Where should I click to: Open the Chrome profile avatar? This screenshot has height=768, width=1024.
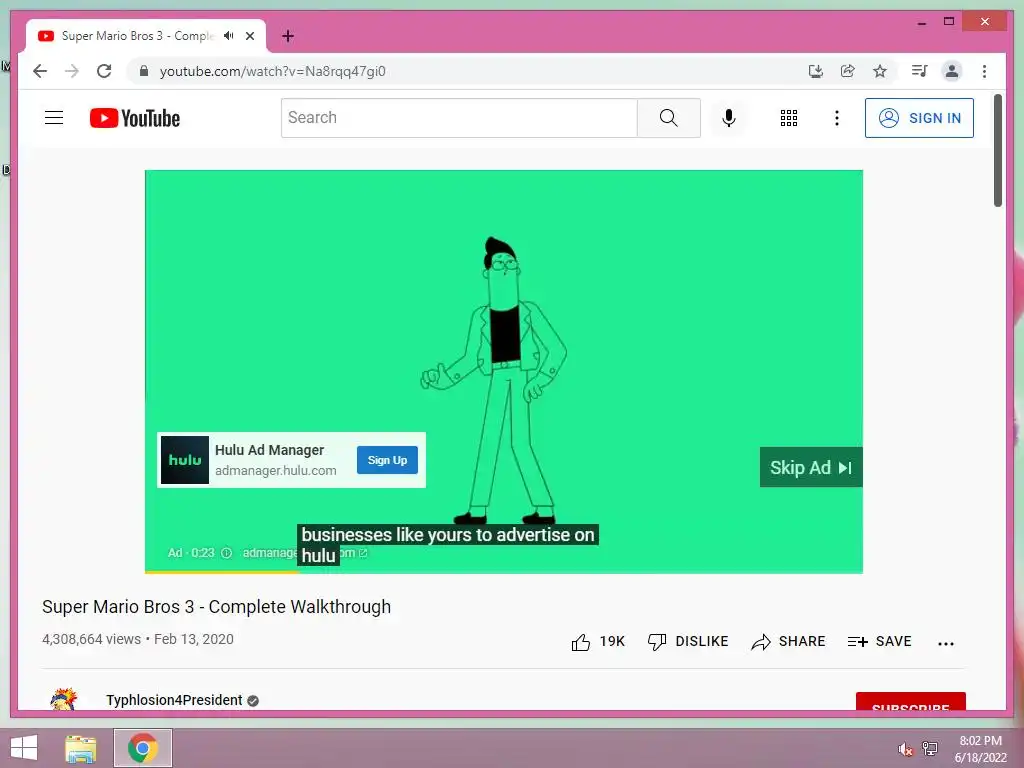point(952,71)
